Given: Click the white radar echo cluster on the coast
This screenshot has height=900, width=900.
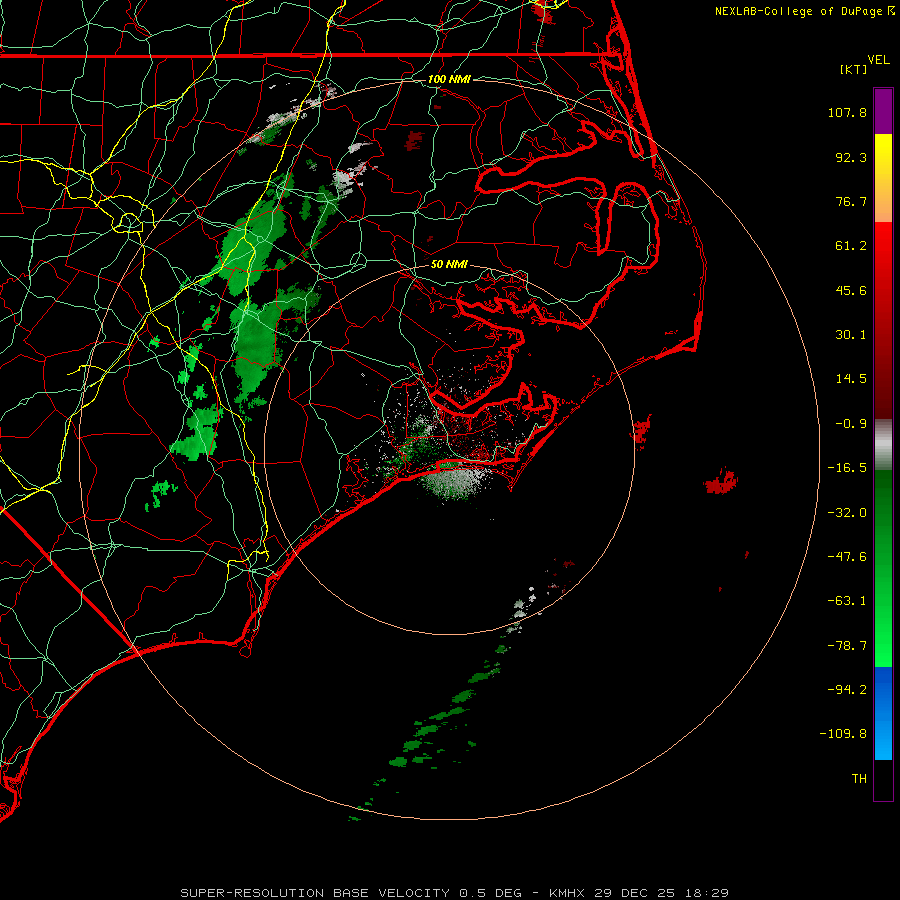Looking at the screenshot, I should point(455,482).
